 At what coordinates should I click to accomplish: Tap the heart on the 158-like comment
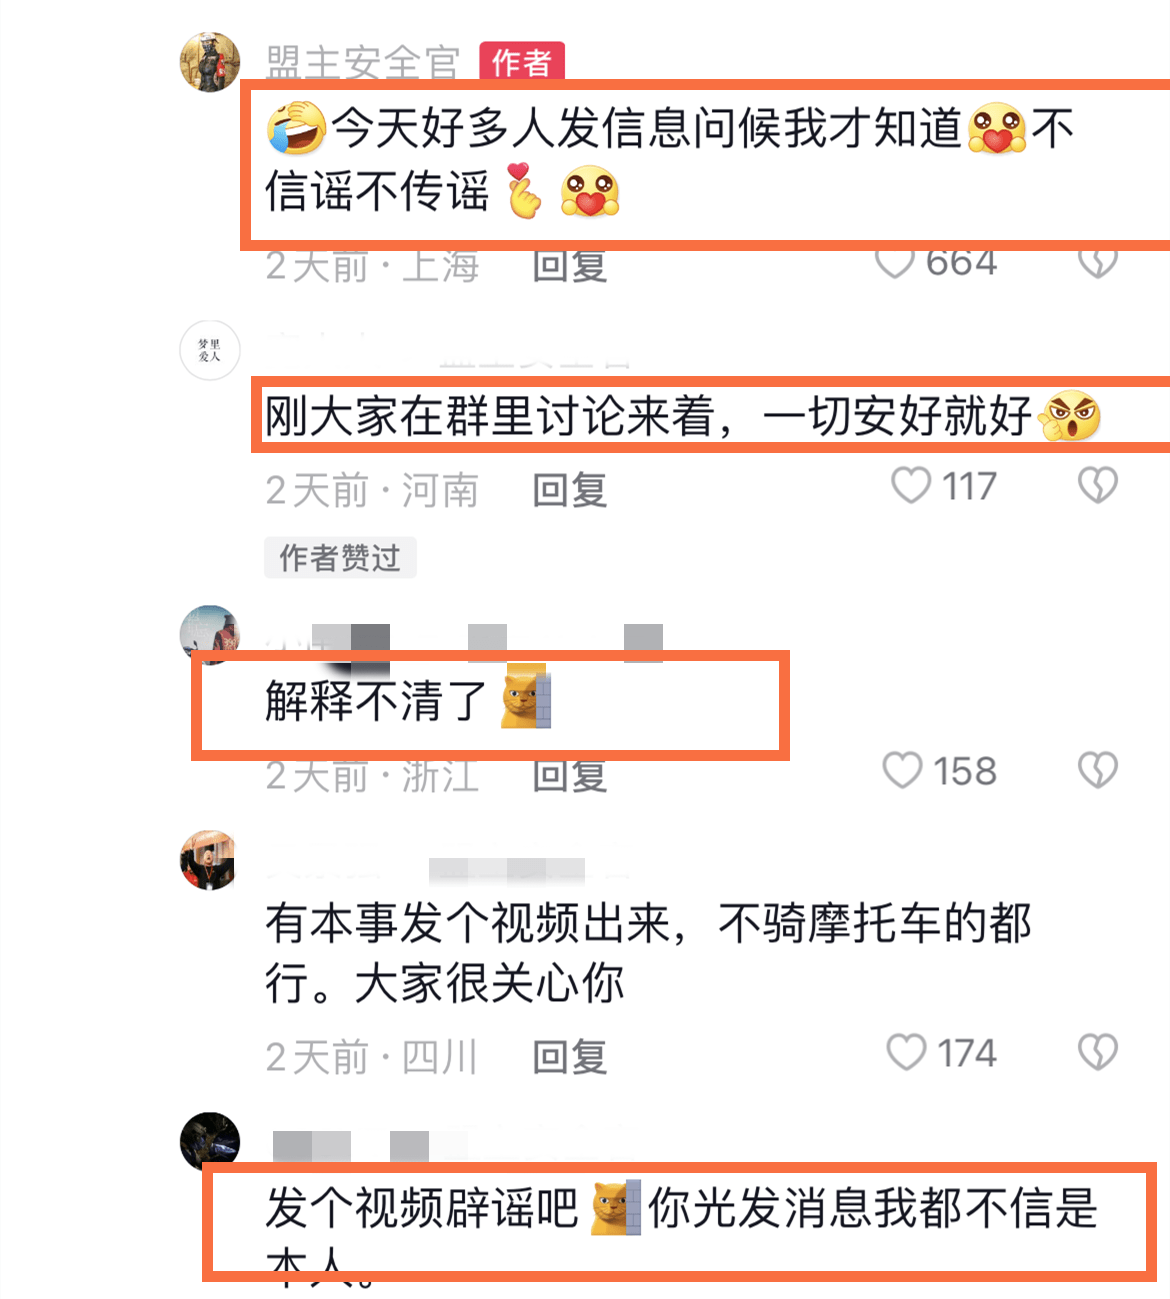tap(902, 770)
